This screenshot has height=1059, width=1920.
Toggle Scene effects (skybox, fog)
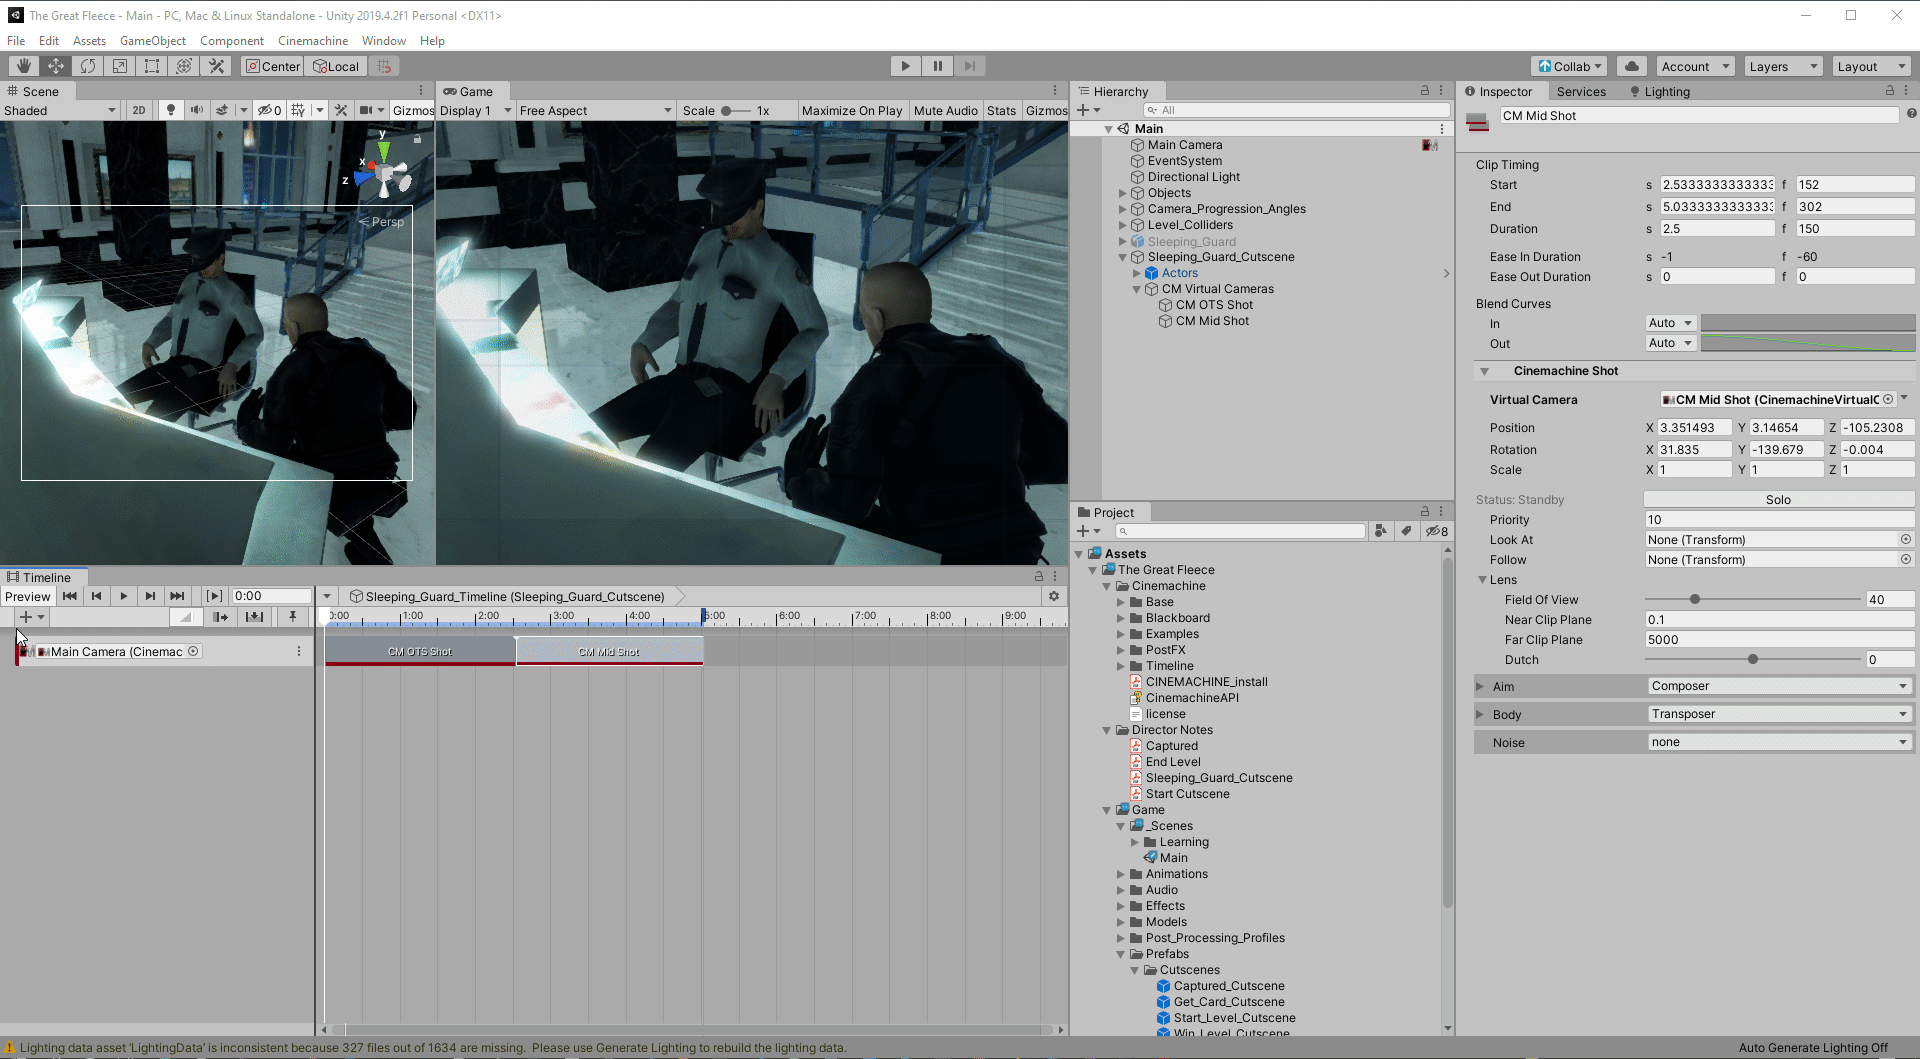click(x=222, y=110)
